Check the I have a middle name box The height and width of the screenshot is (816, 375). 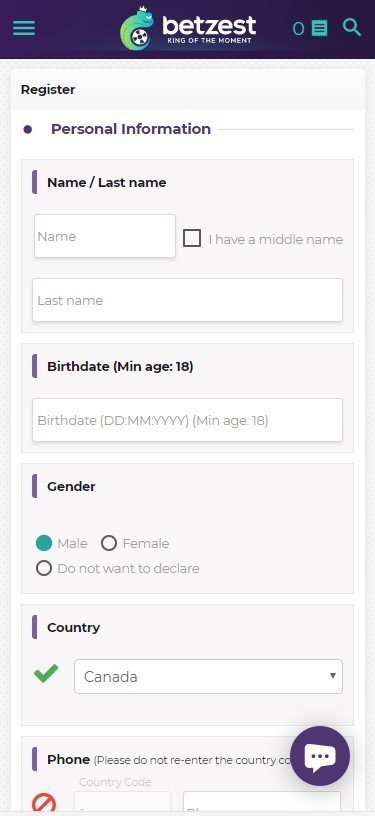click(192, 238)
